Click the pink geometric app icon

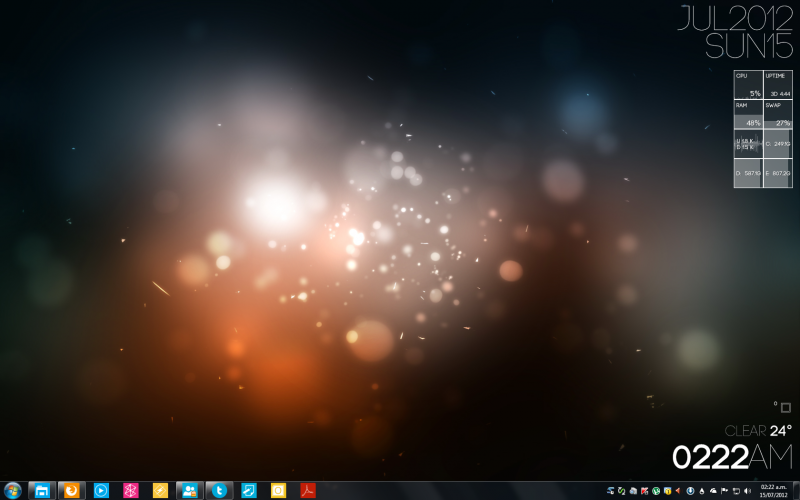tap(131, 491)
